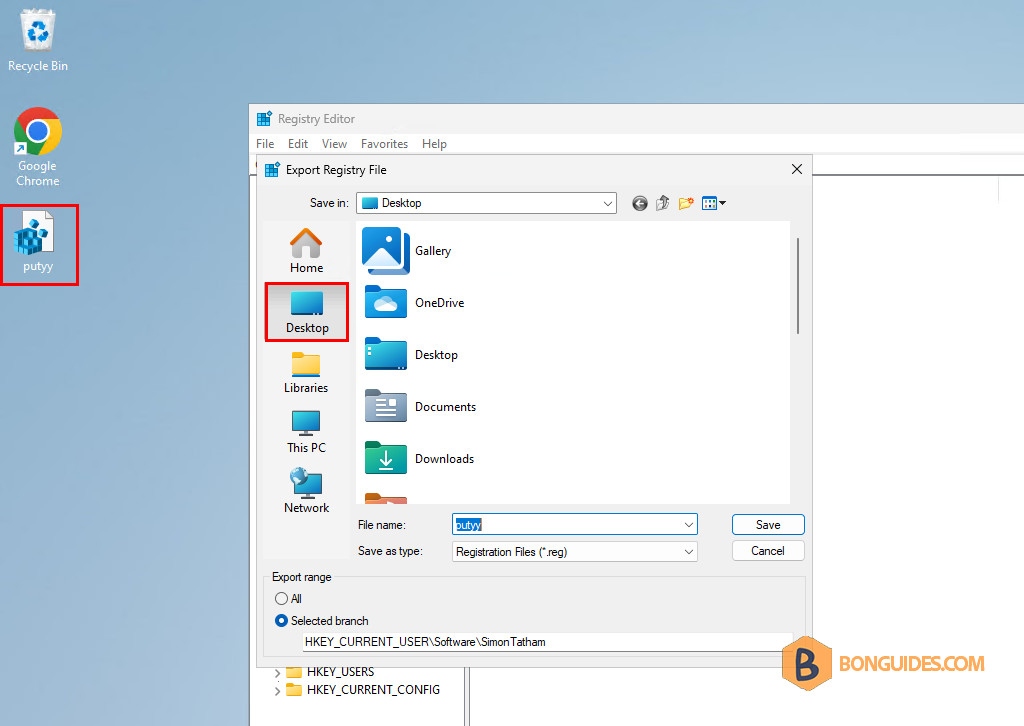Open Libraries in the places sidebar
The width and height of the screenshot is (1024, 726).
(x=306, y=373)
